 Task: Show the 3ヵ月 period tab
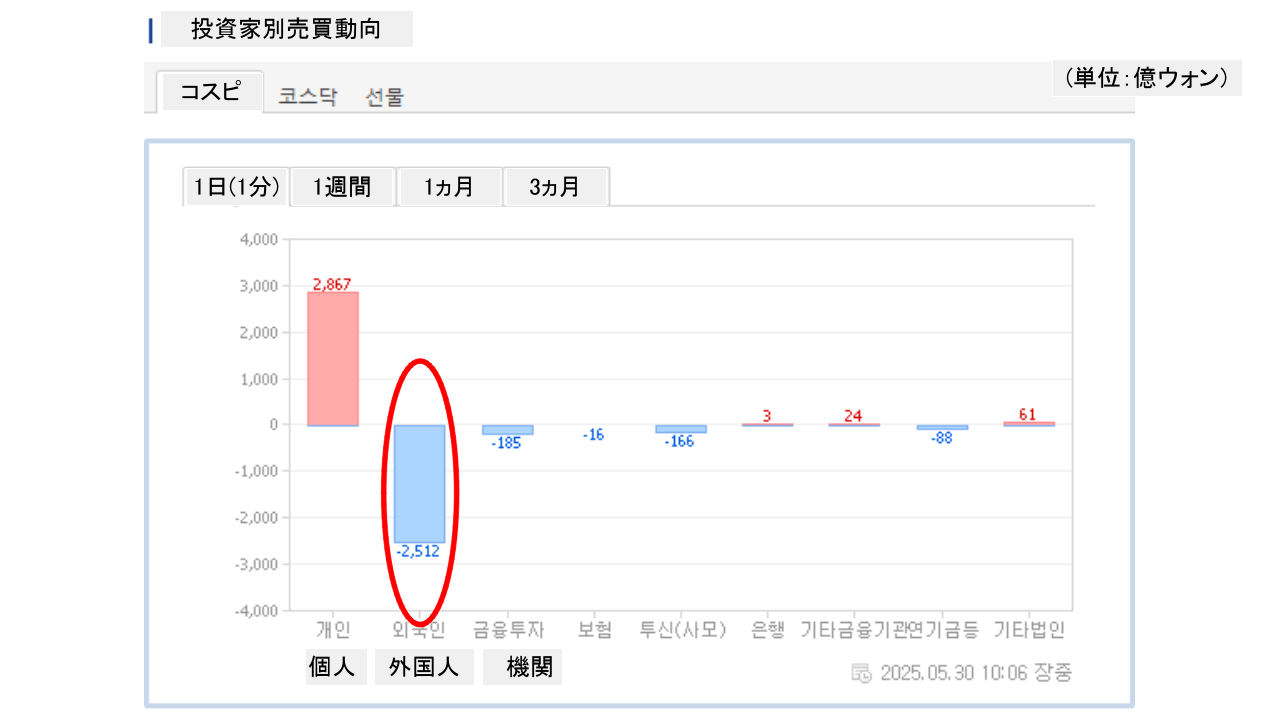(x=555, y=187)
